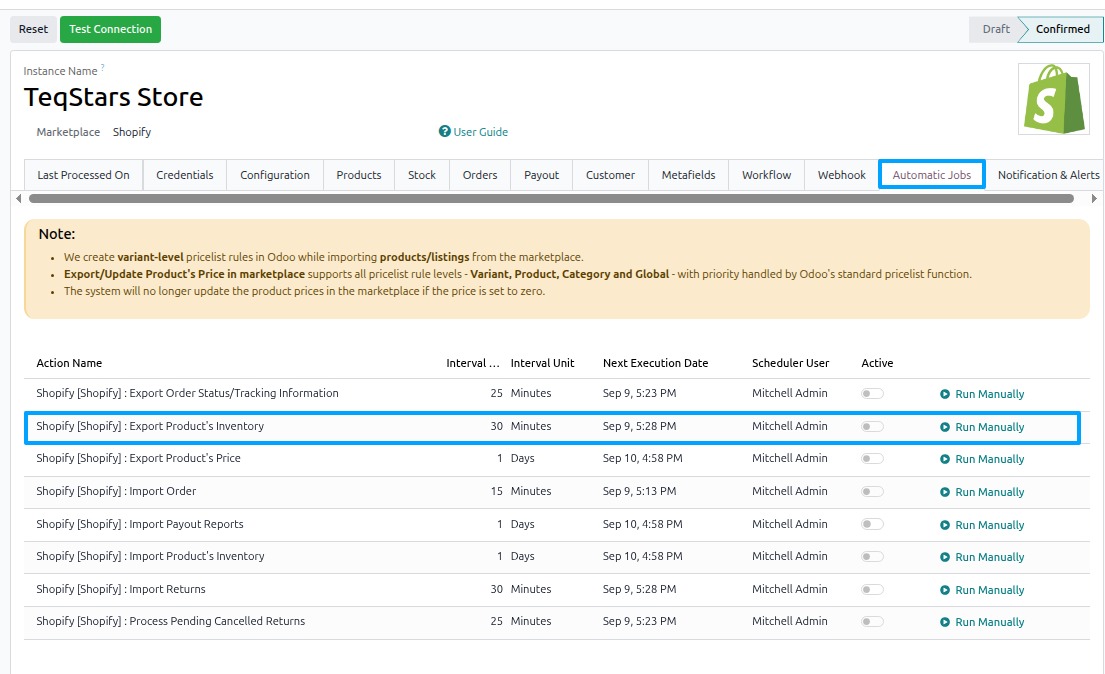Click play icon for Import Order row
Viewport: 1105px width, 674px height.
click(945, 492)
